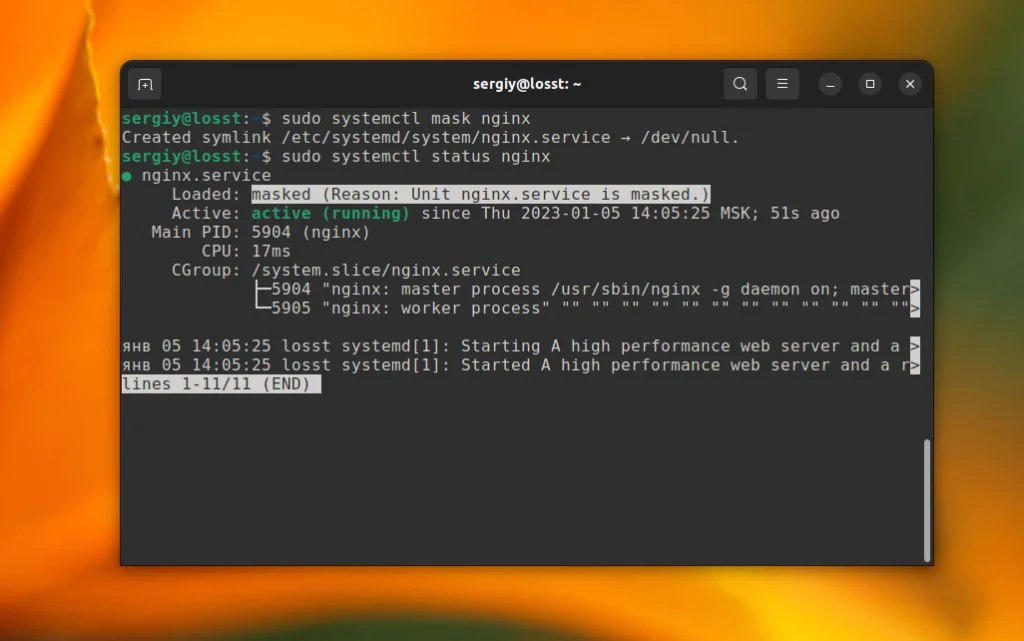Click the sergiy@losst: ~ window title
Image resolution: width=1024 pixels, height=641 pixels.
tap(527, 84)
